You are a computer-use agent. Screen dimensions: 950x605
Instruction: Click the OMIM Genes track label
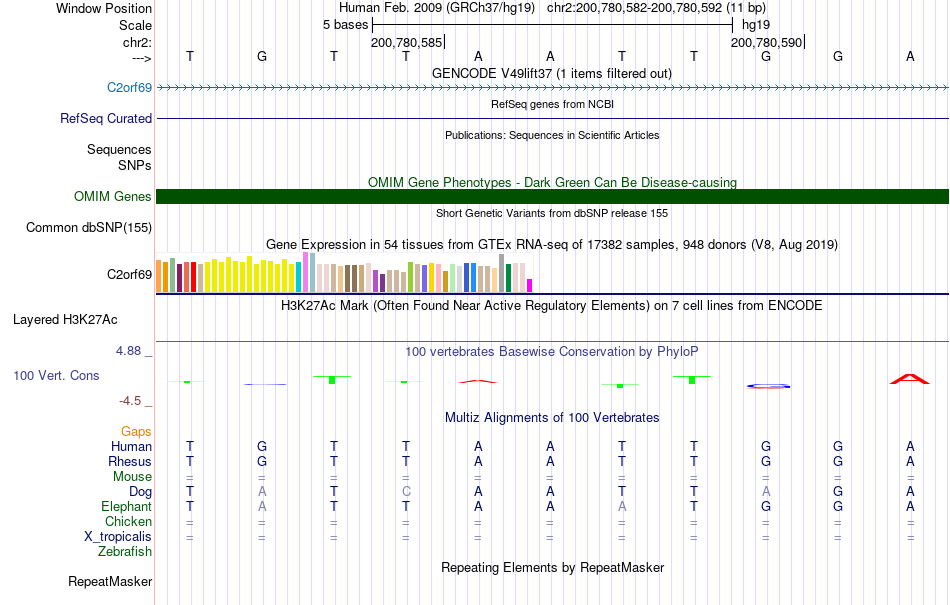112,196
